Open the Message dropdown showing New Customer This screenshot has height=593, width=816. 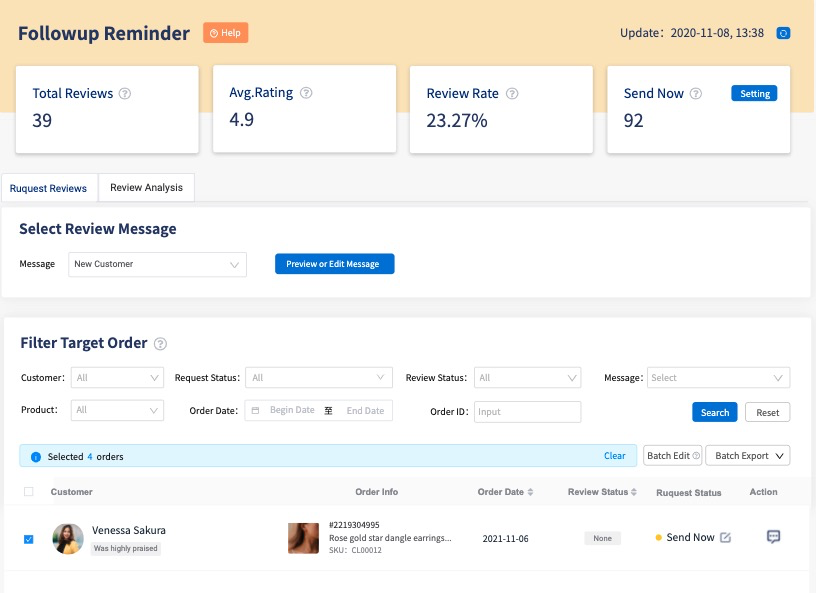tap(157, 264)
